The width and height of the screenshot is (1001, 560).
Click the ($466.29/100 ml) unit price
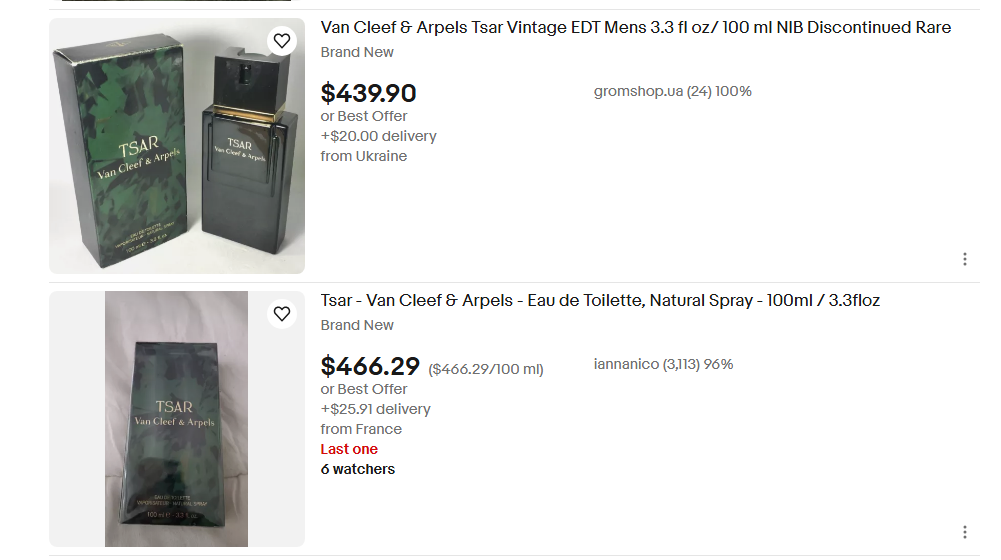tap(486, 369)
